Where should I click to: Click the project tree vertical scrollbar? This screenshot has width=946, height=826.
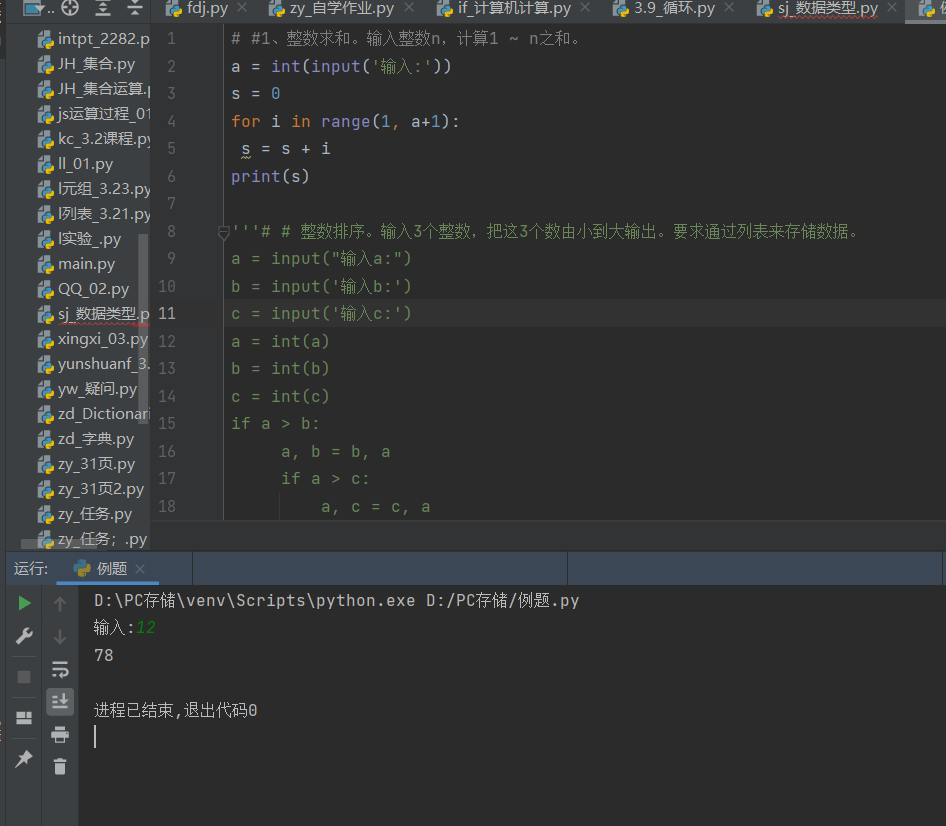[x=143, y=330]
